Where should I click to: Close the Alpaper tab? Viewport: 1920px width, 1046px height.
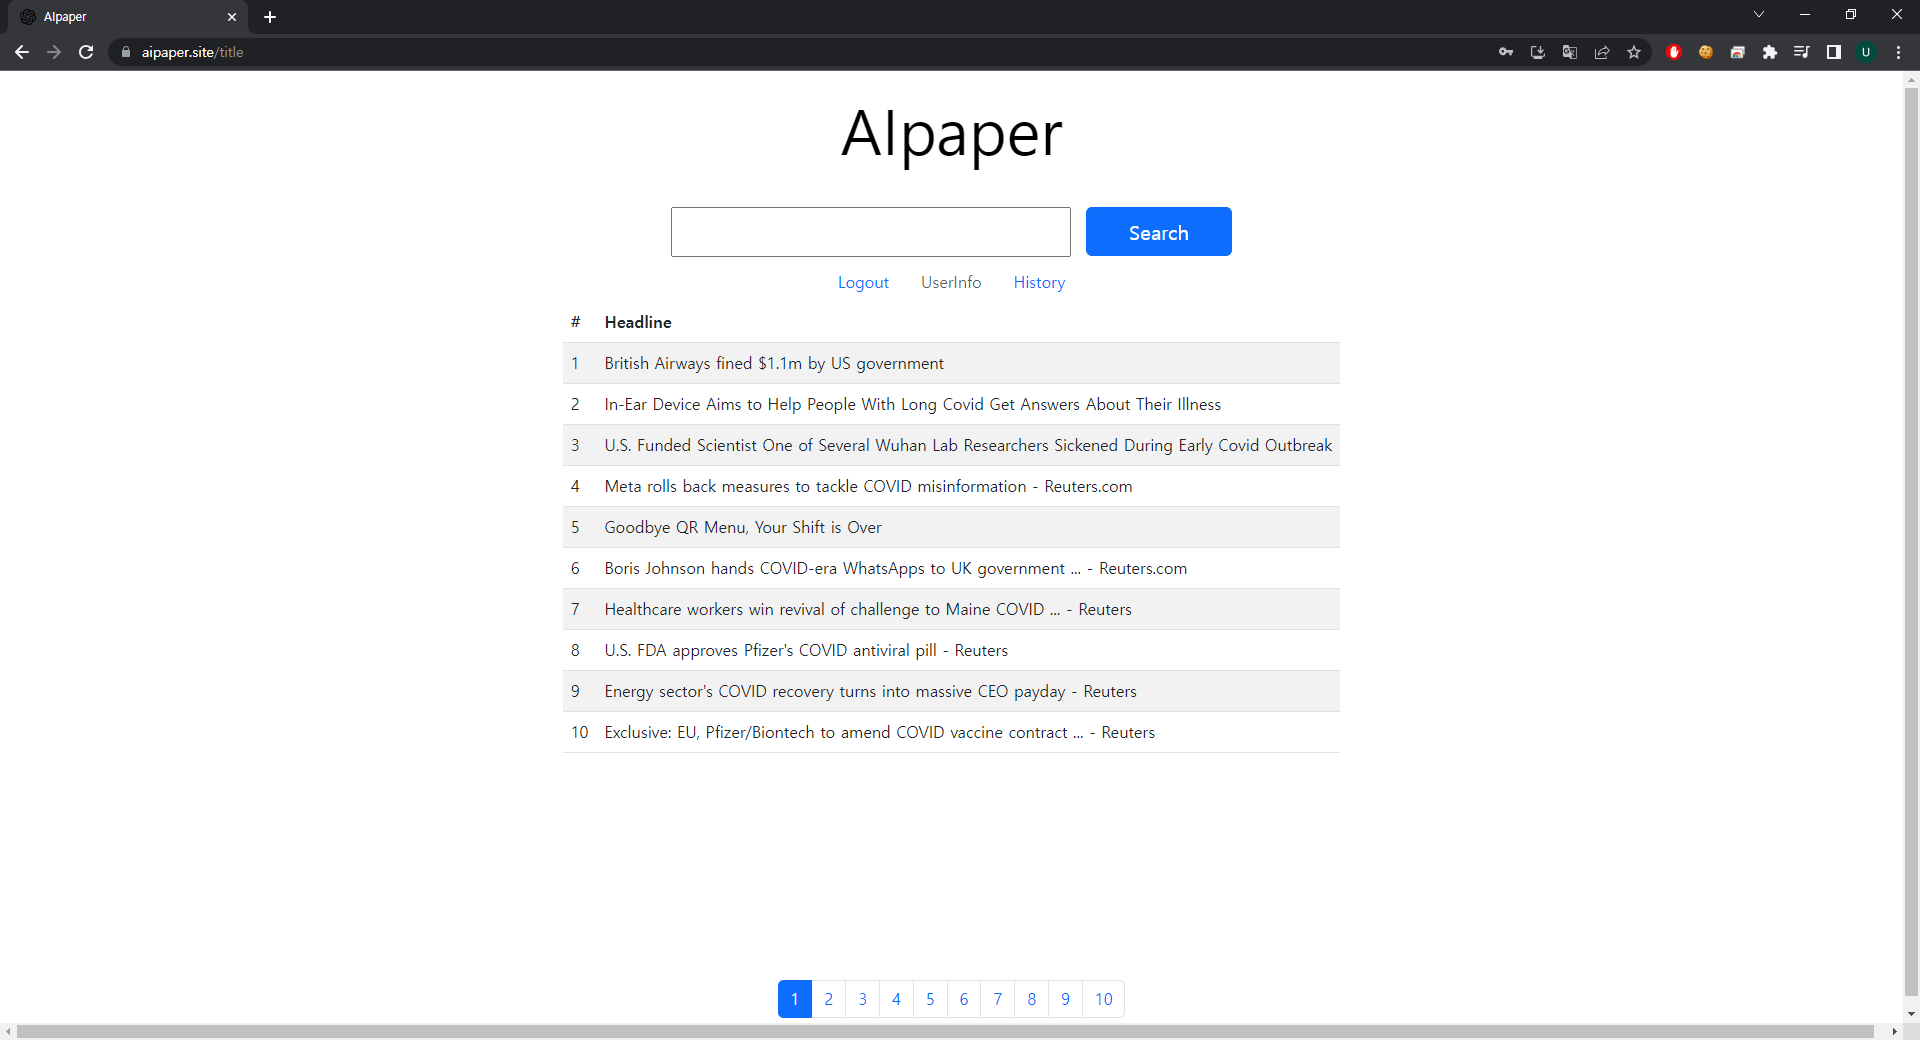(232, 17)
